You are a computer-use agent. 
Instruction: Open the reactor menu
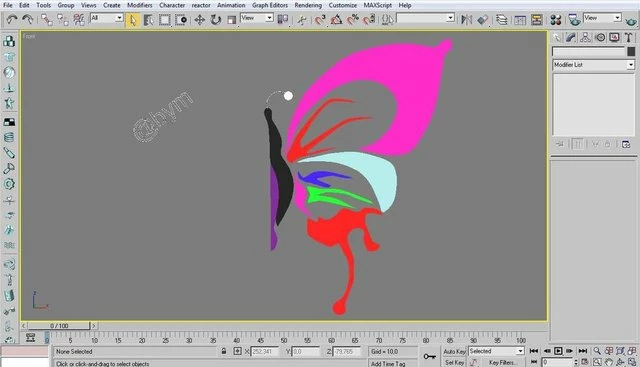click(201, 5)
